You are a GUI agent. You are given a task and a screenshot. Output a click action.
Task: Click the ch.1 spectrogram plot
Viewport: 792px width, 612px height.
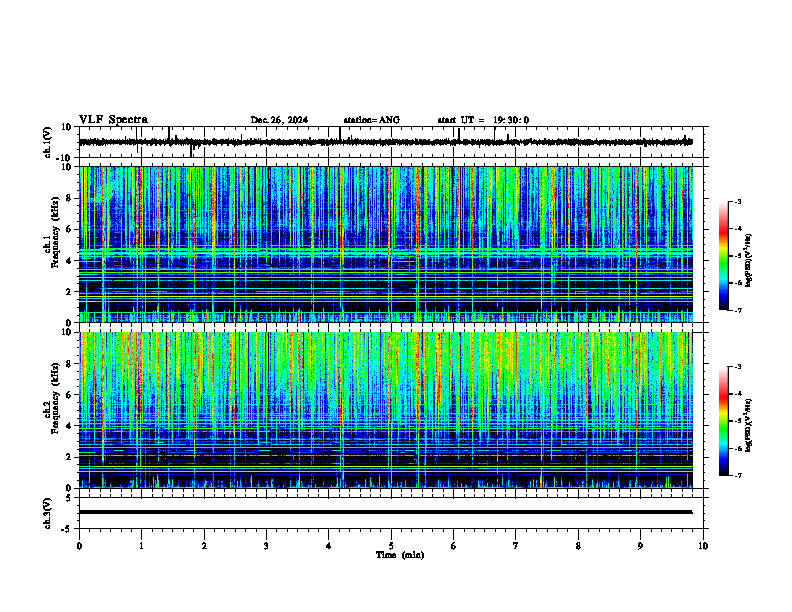386,244
